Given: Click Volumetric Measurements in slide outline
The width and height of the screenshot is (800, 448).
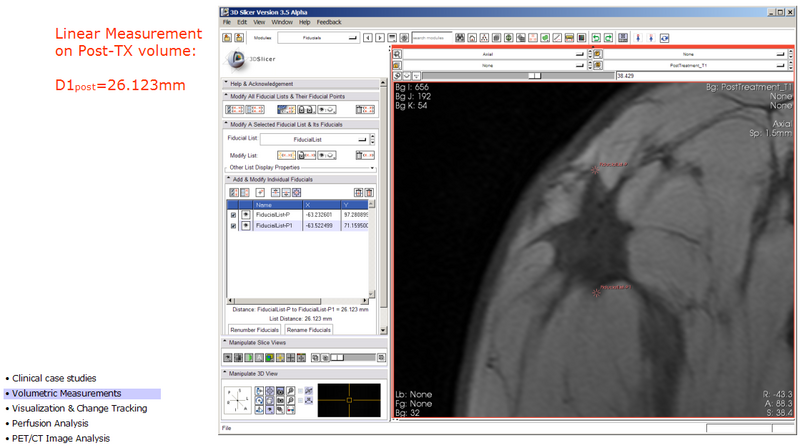Looking at the screenshot, I should (x=67, y=393).
